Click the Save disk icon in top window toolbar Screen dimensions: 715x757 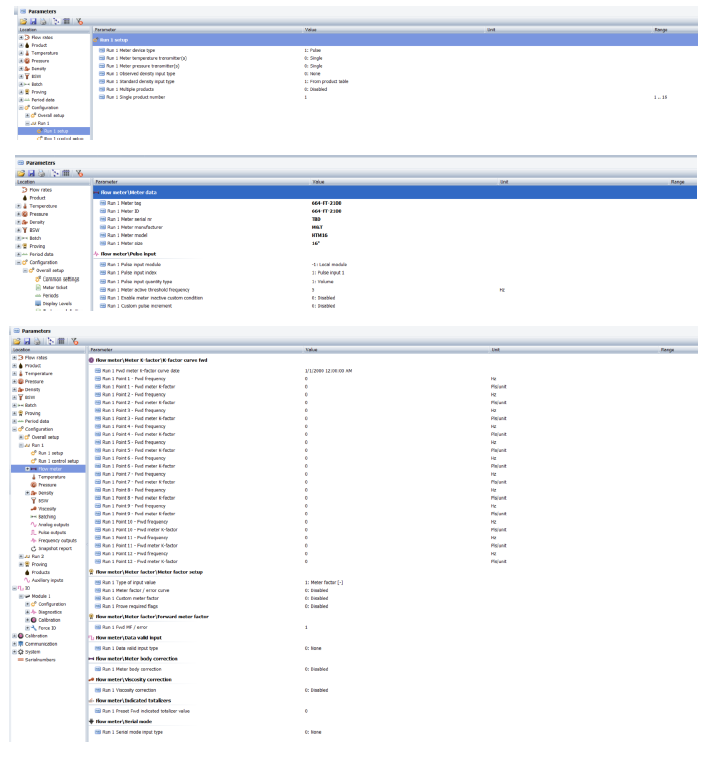(x=33, y=21)
